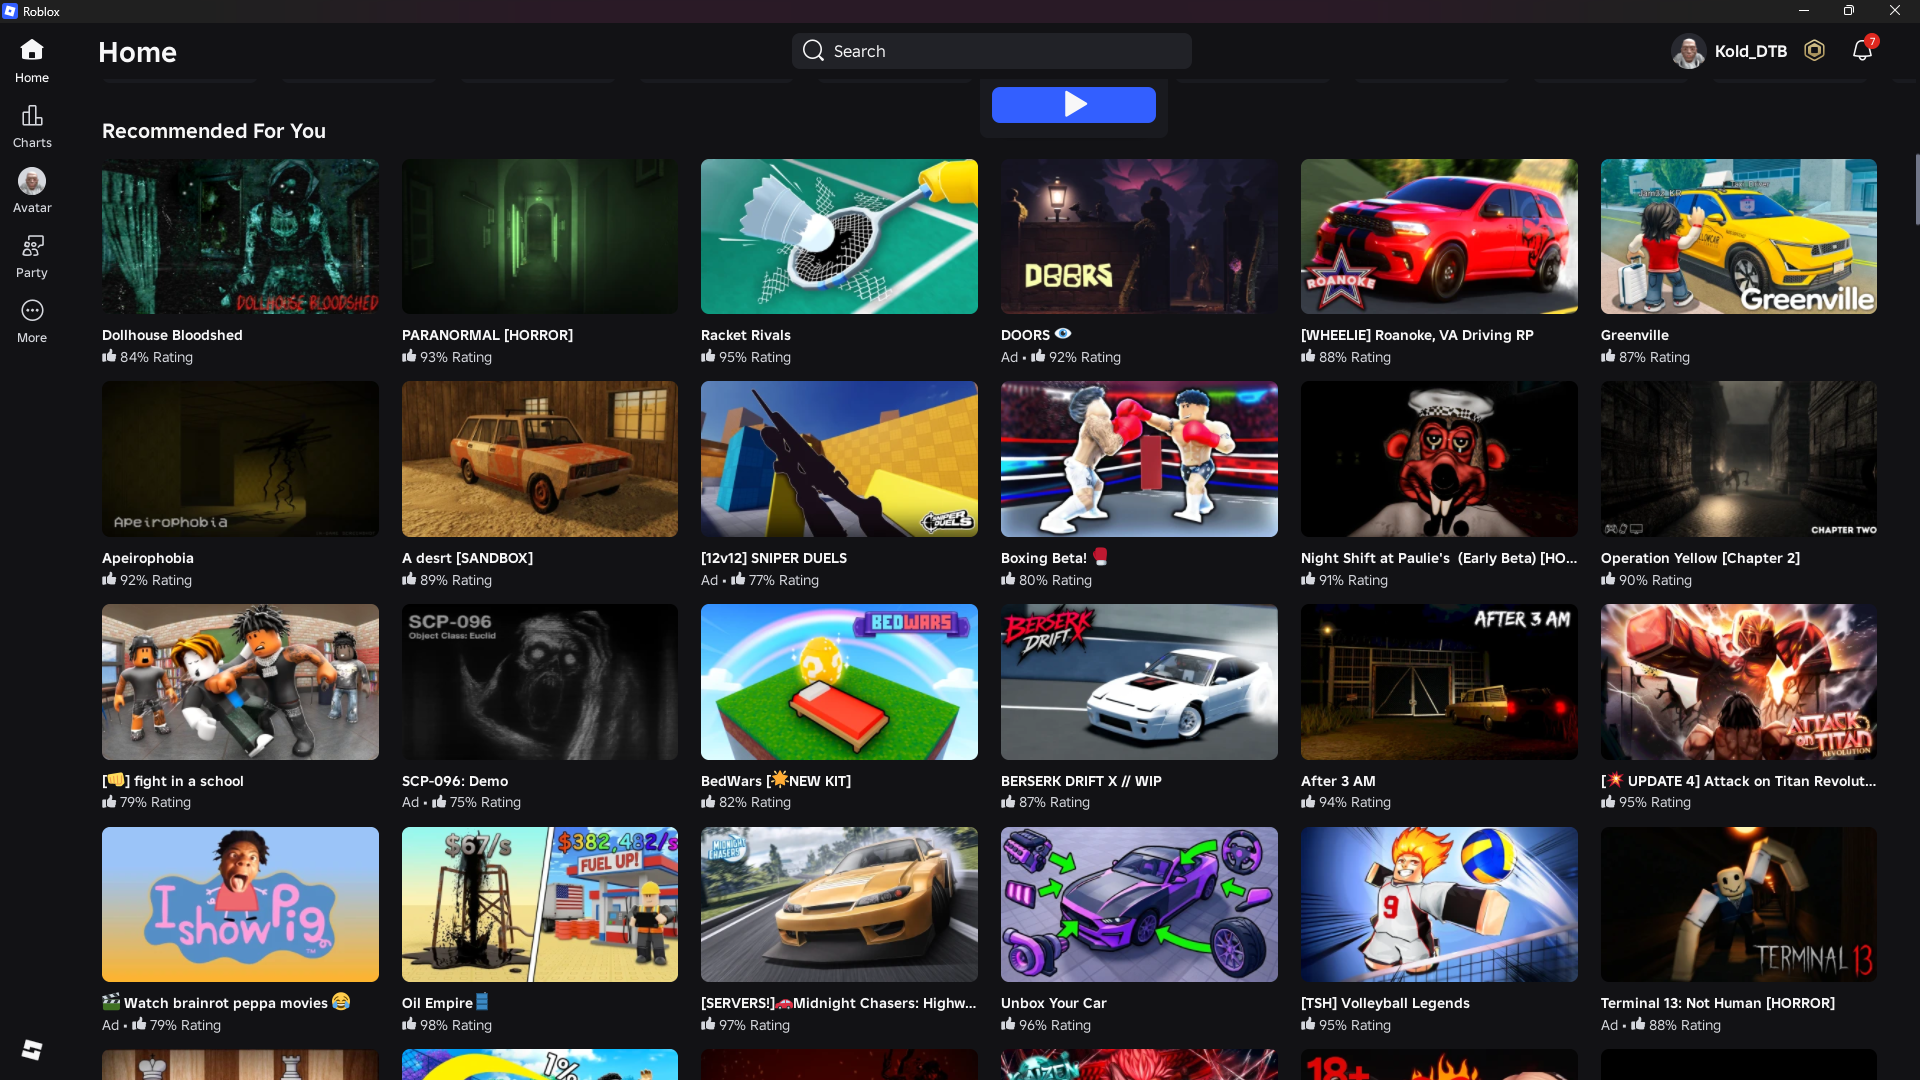Open the Greenville game thumbnail
Image resolution: width=1920 pixels, height=1080 pixels.
tap(1739, 236)
